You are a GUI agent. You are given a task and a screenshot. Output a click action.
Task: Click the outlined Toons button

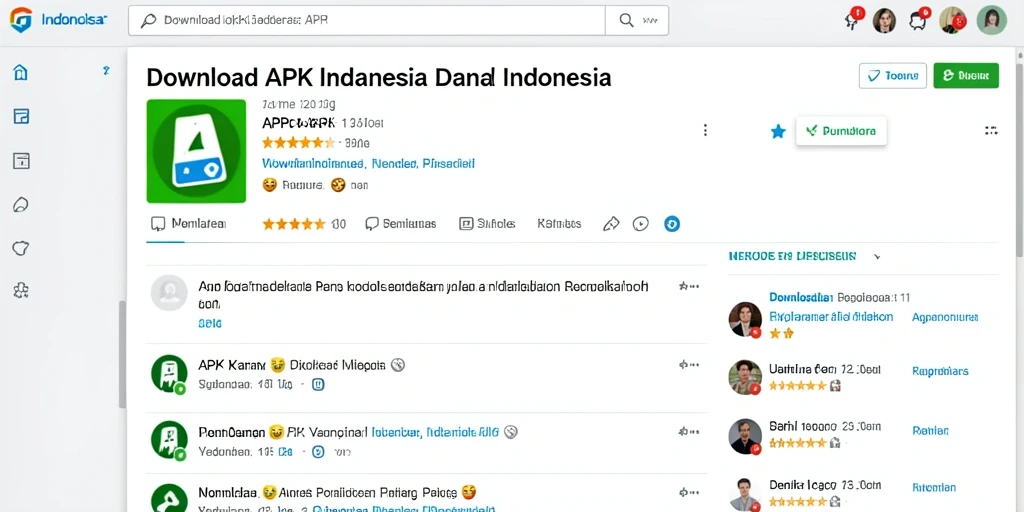(893, 76)
